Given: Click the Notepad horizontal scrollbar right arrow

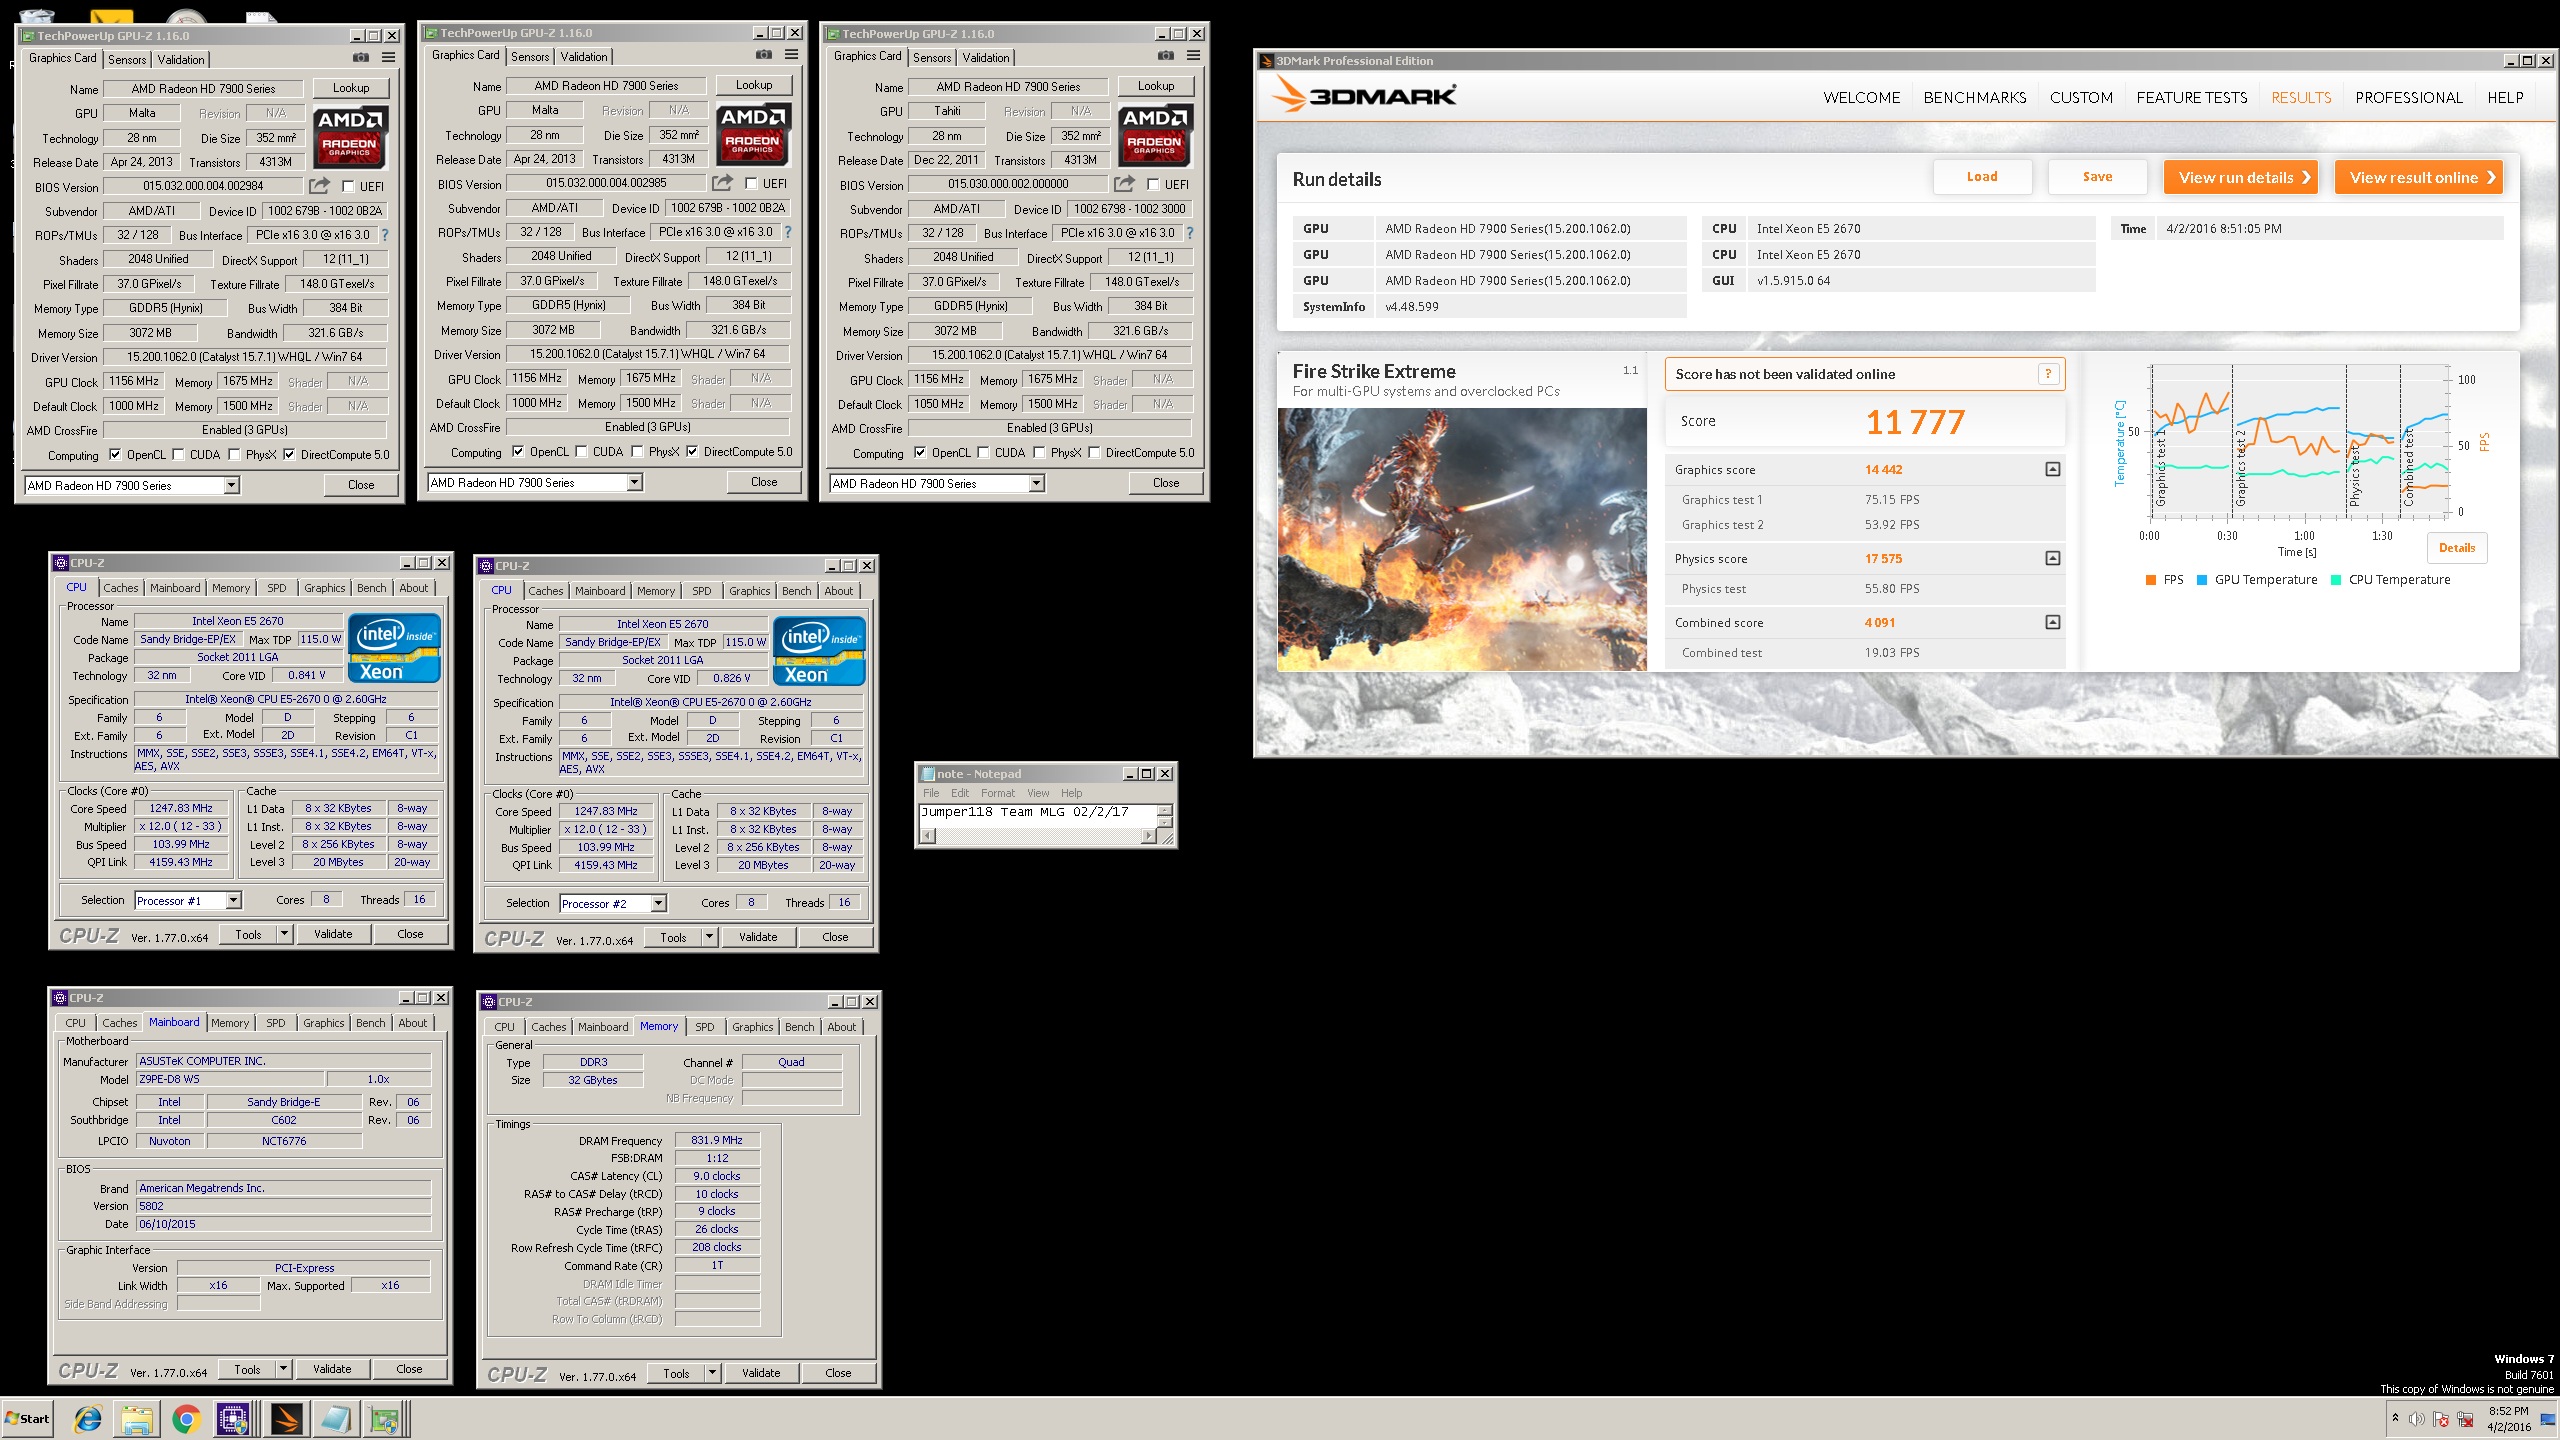Looking at the screenshot, I should (x=1148, y=836).
